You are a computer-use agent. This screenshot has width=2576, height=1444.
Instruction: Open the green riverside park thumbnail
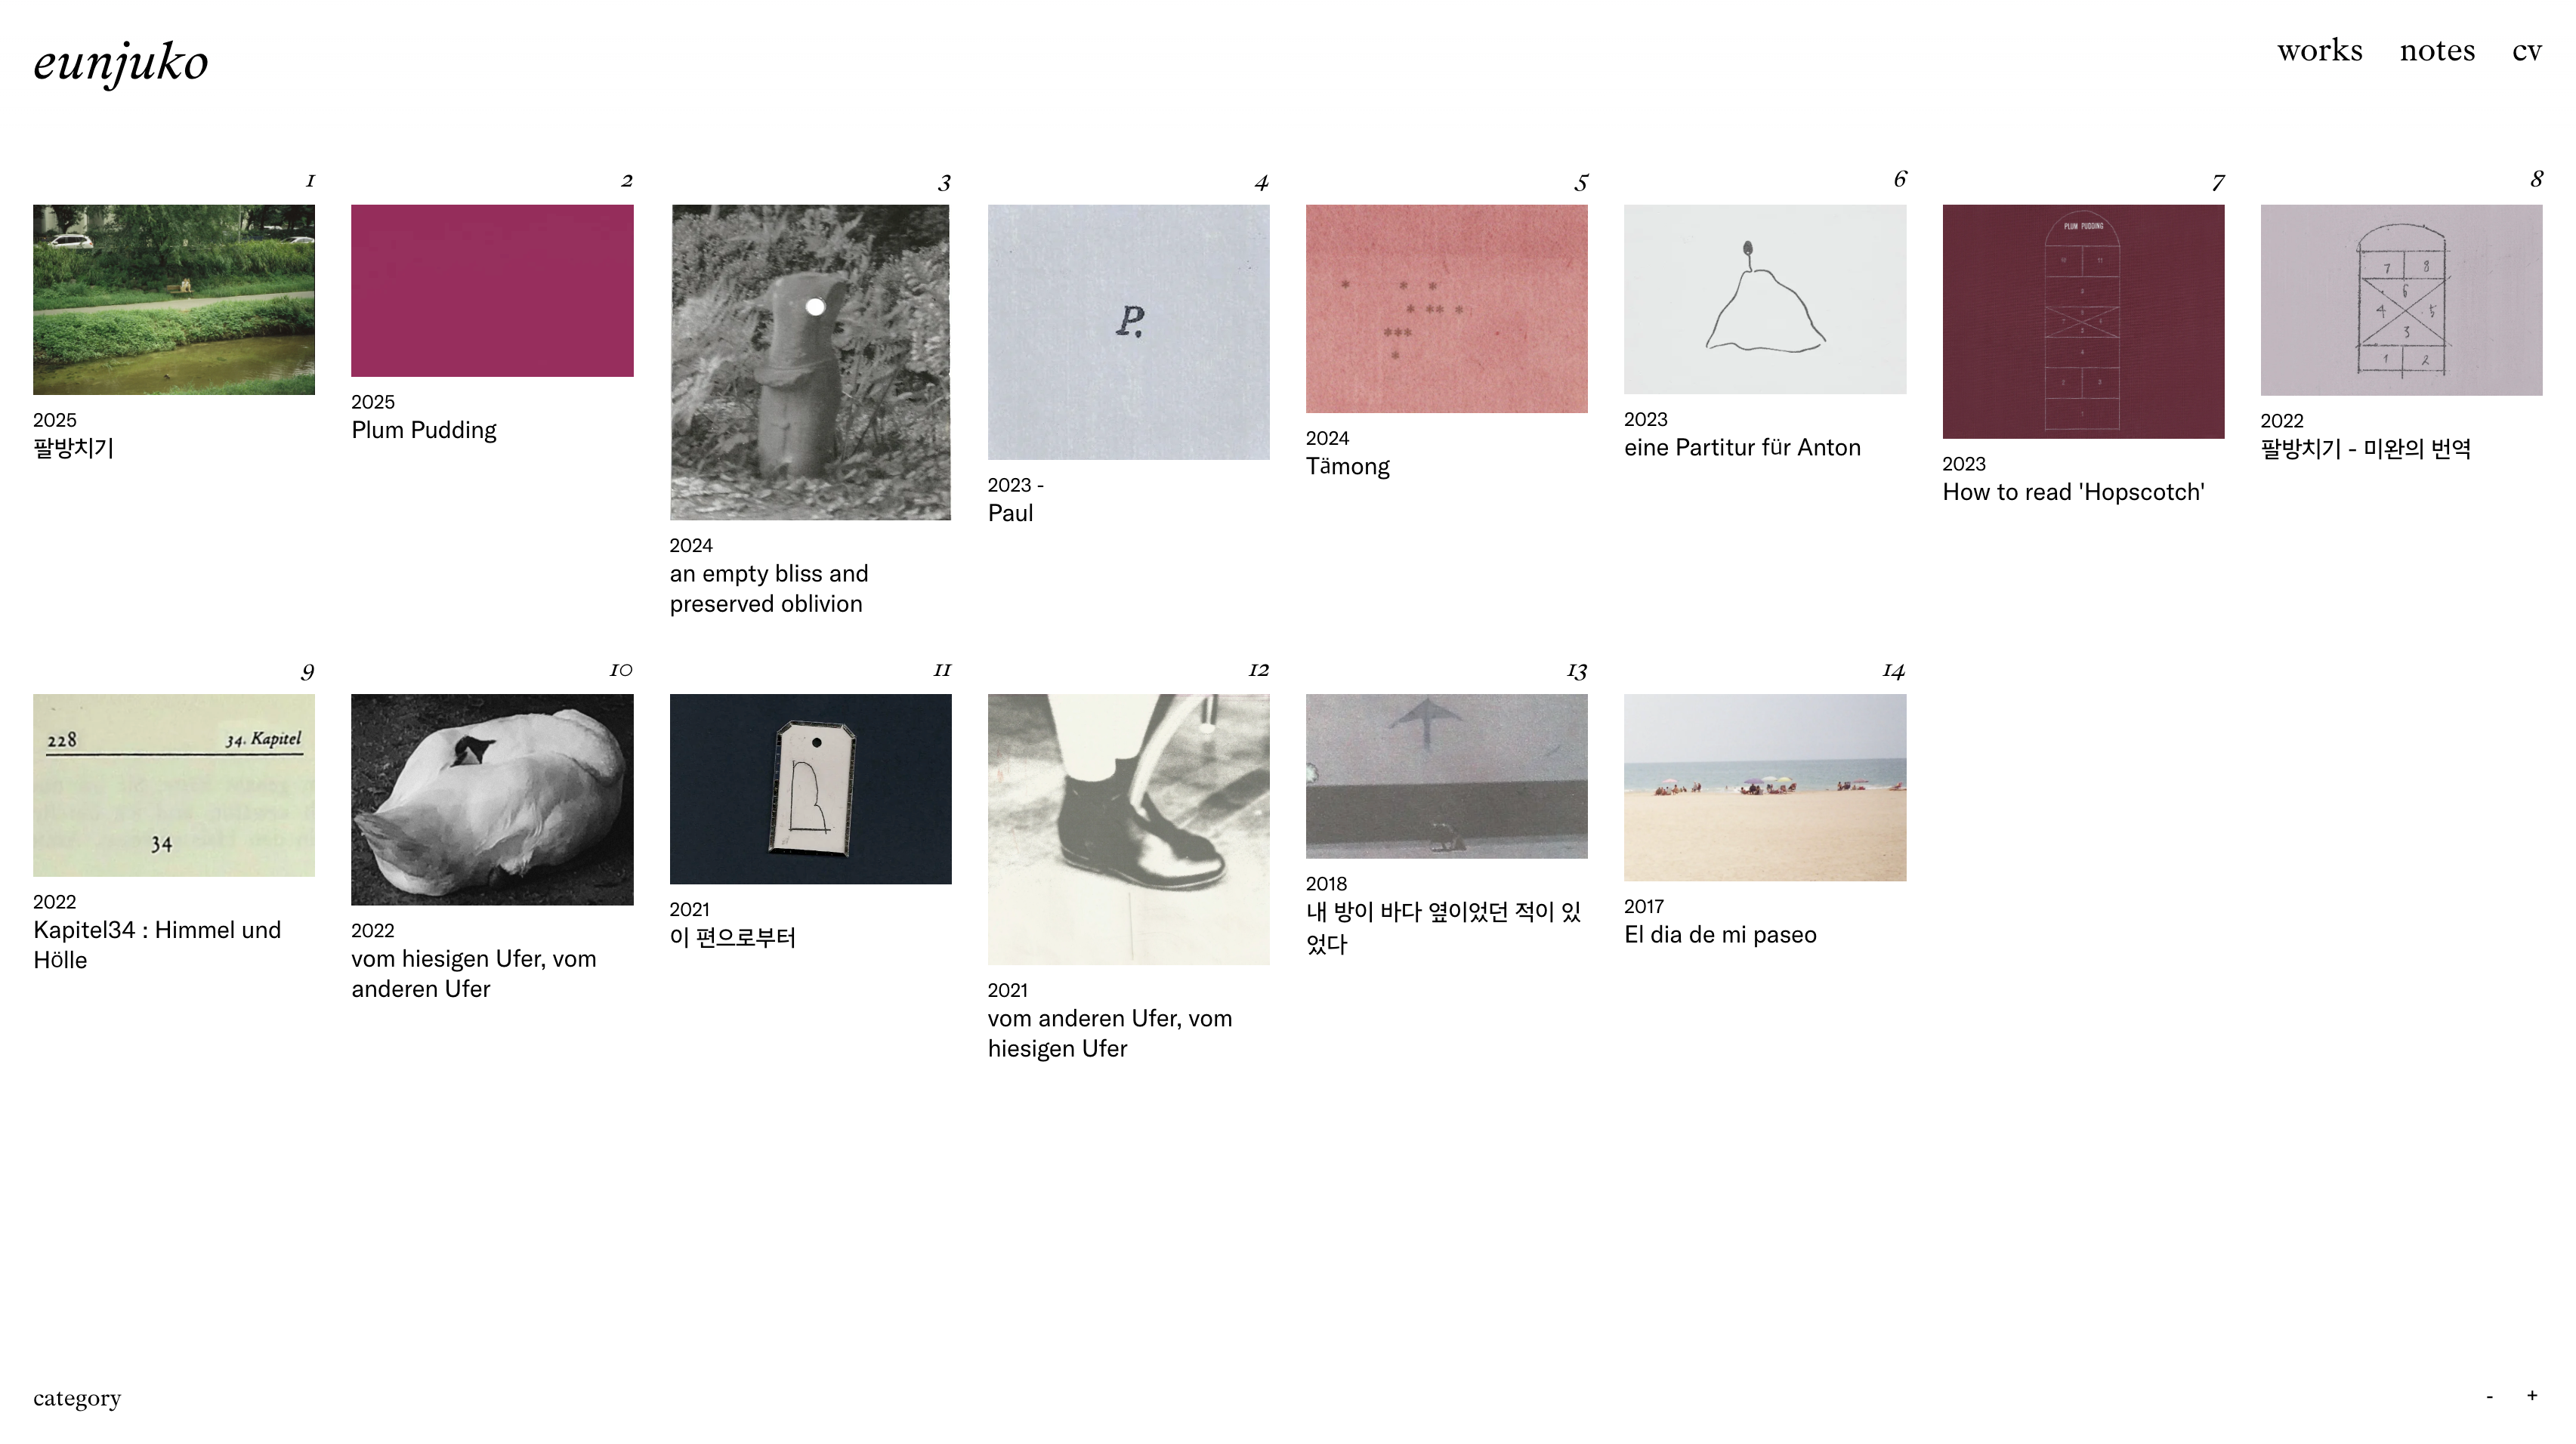pyautogui.click(x=174, y=300)
